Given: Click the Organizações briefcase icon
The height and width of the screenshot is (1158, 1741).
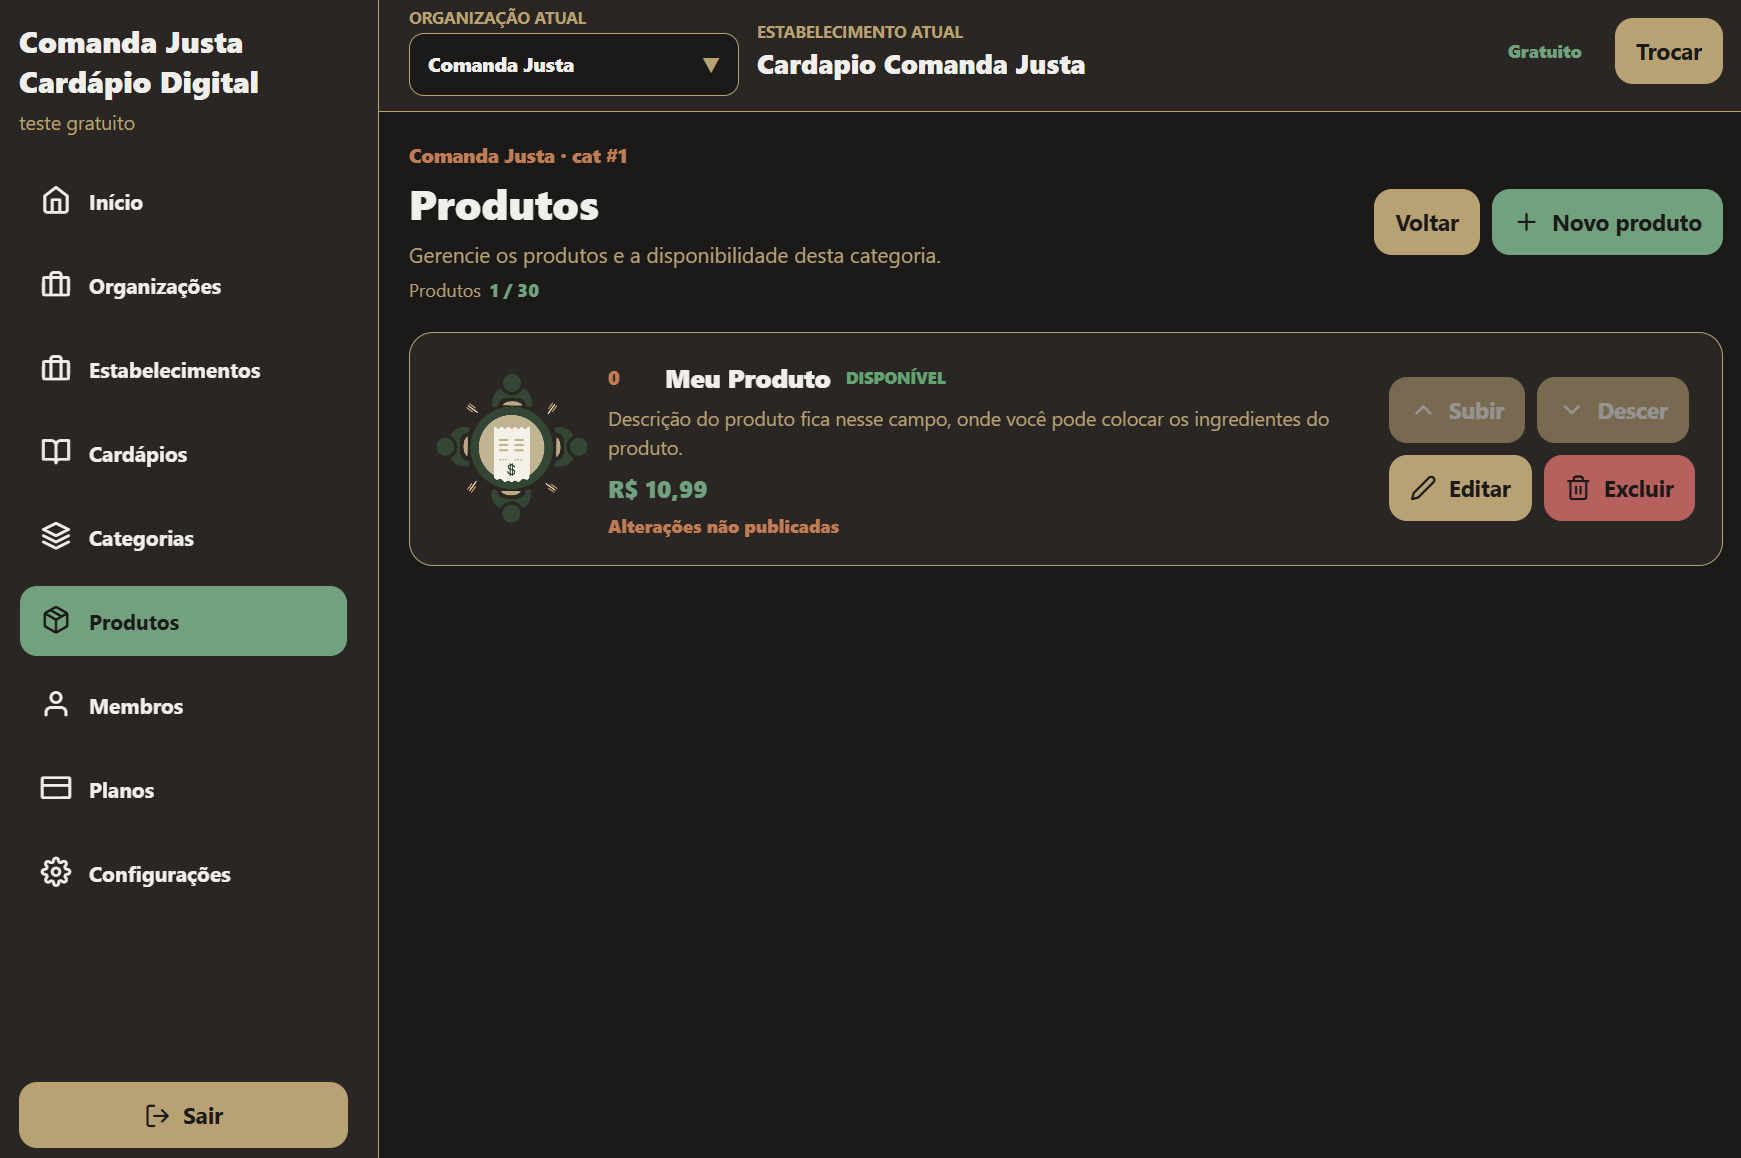Looking at the screenshot, I should coord(56,285).
